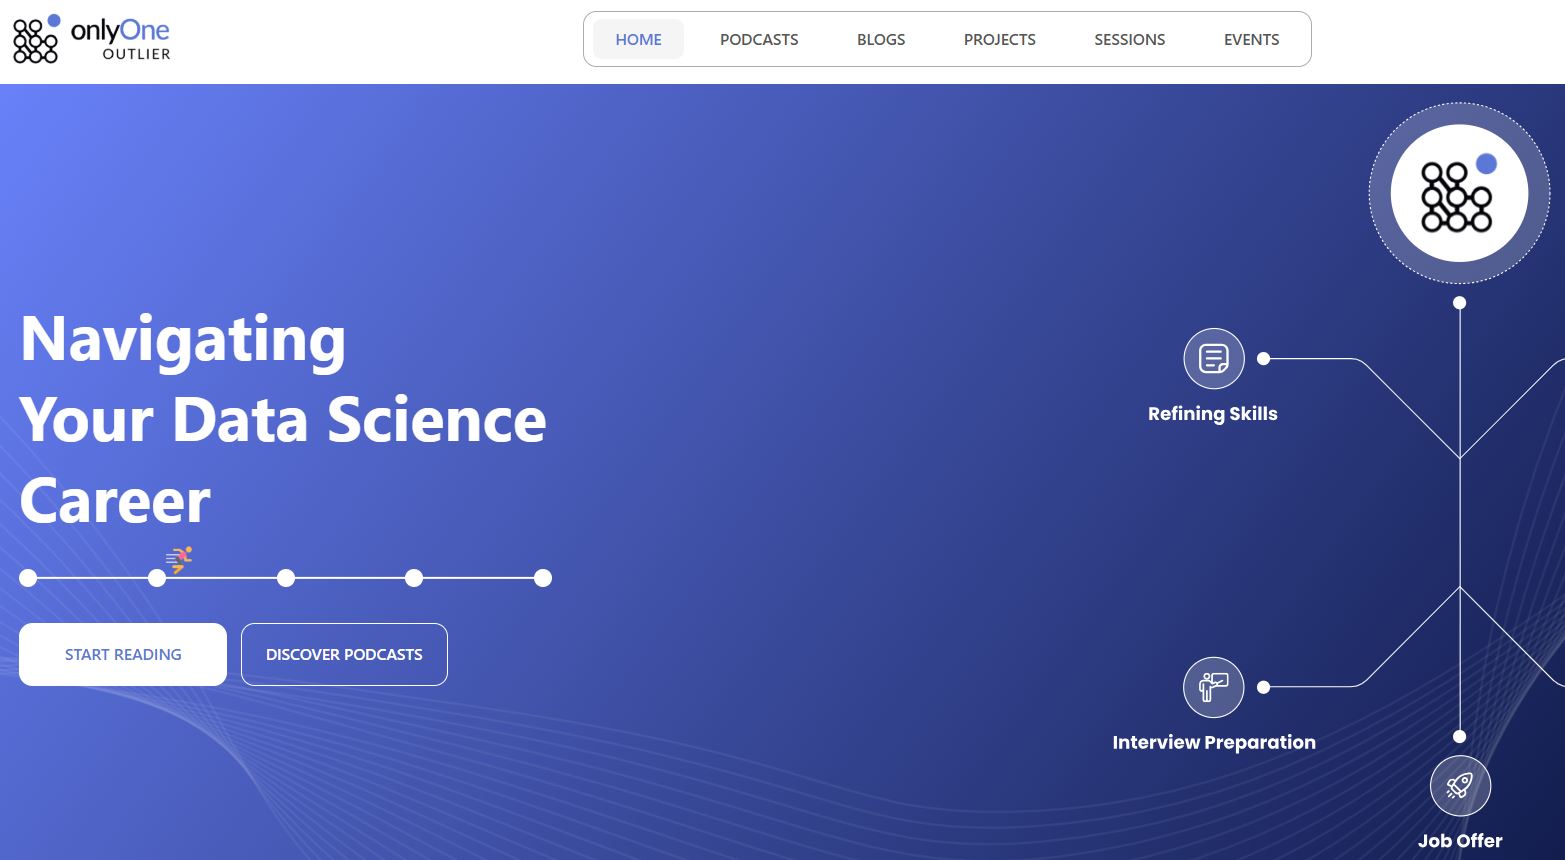Click the Job Offer rocket icon
Viewport: 1565px width, 860px height.
point(1460,785)
